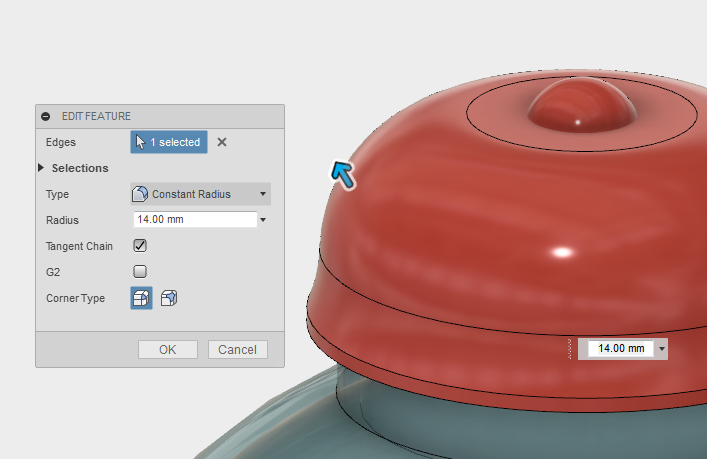Image resolution: width=707 pixels, height=459 pixels.
Task: Grab the dotted handle beside on-canvas radius
Action: 570,349
